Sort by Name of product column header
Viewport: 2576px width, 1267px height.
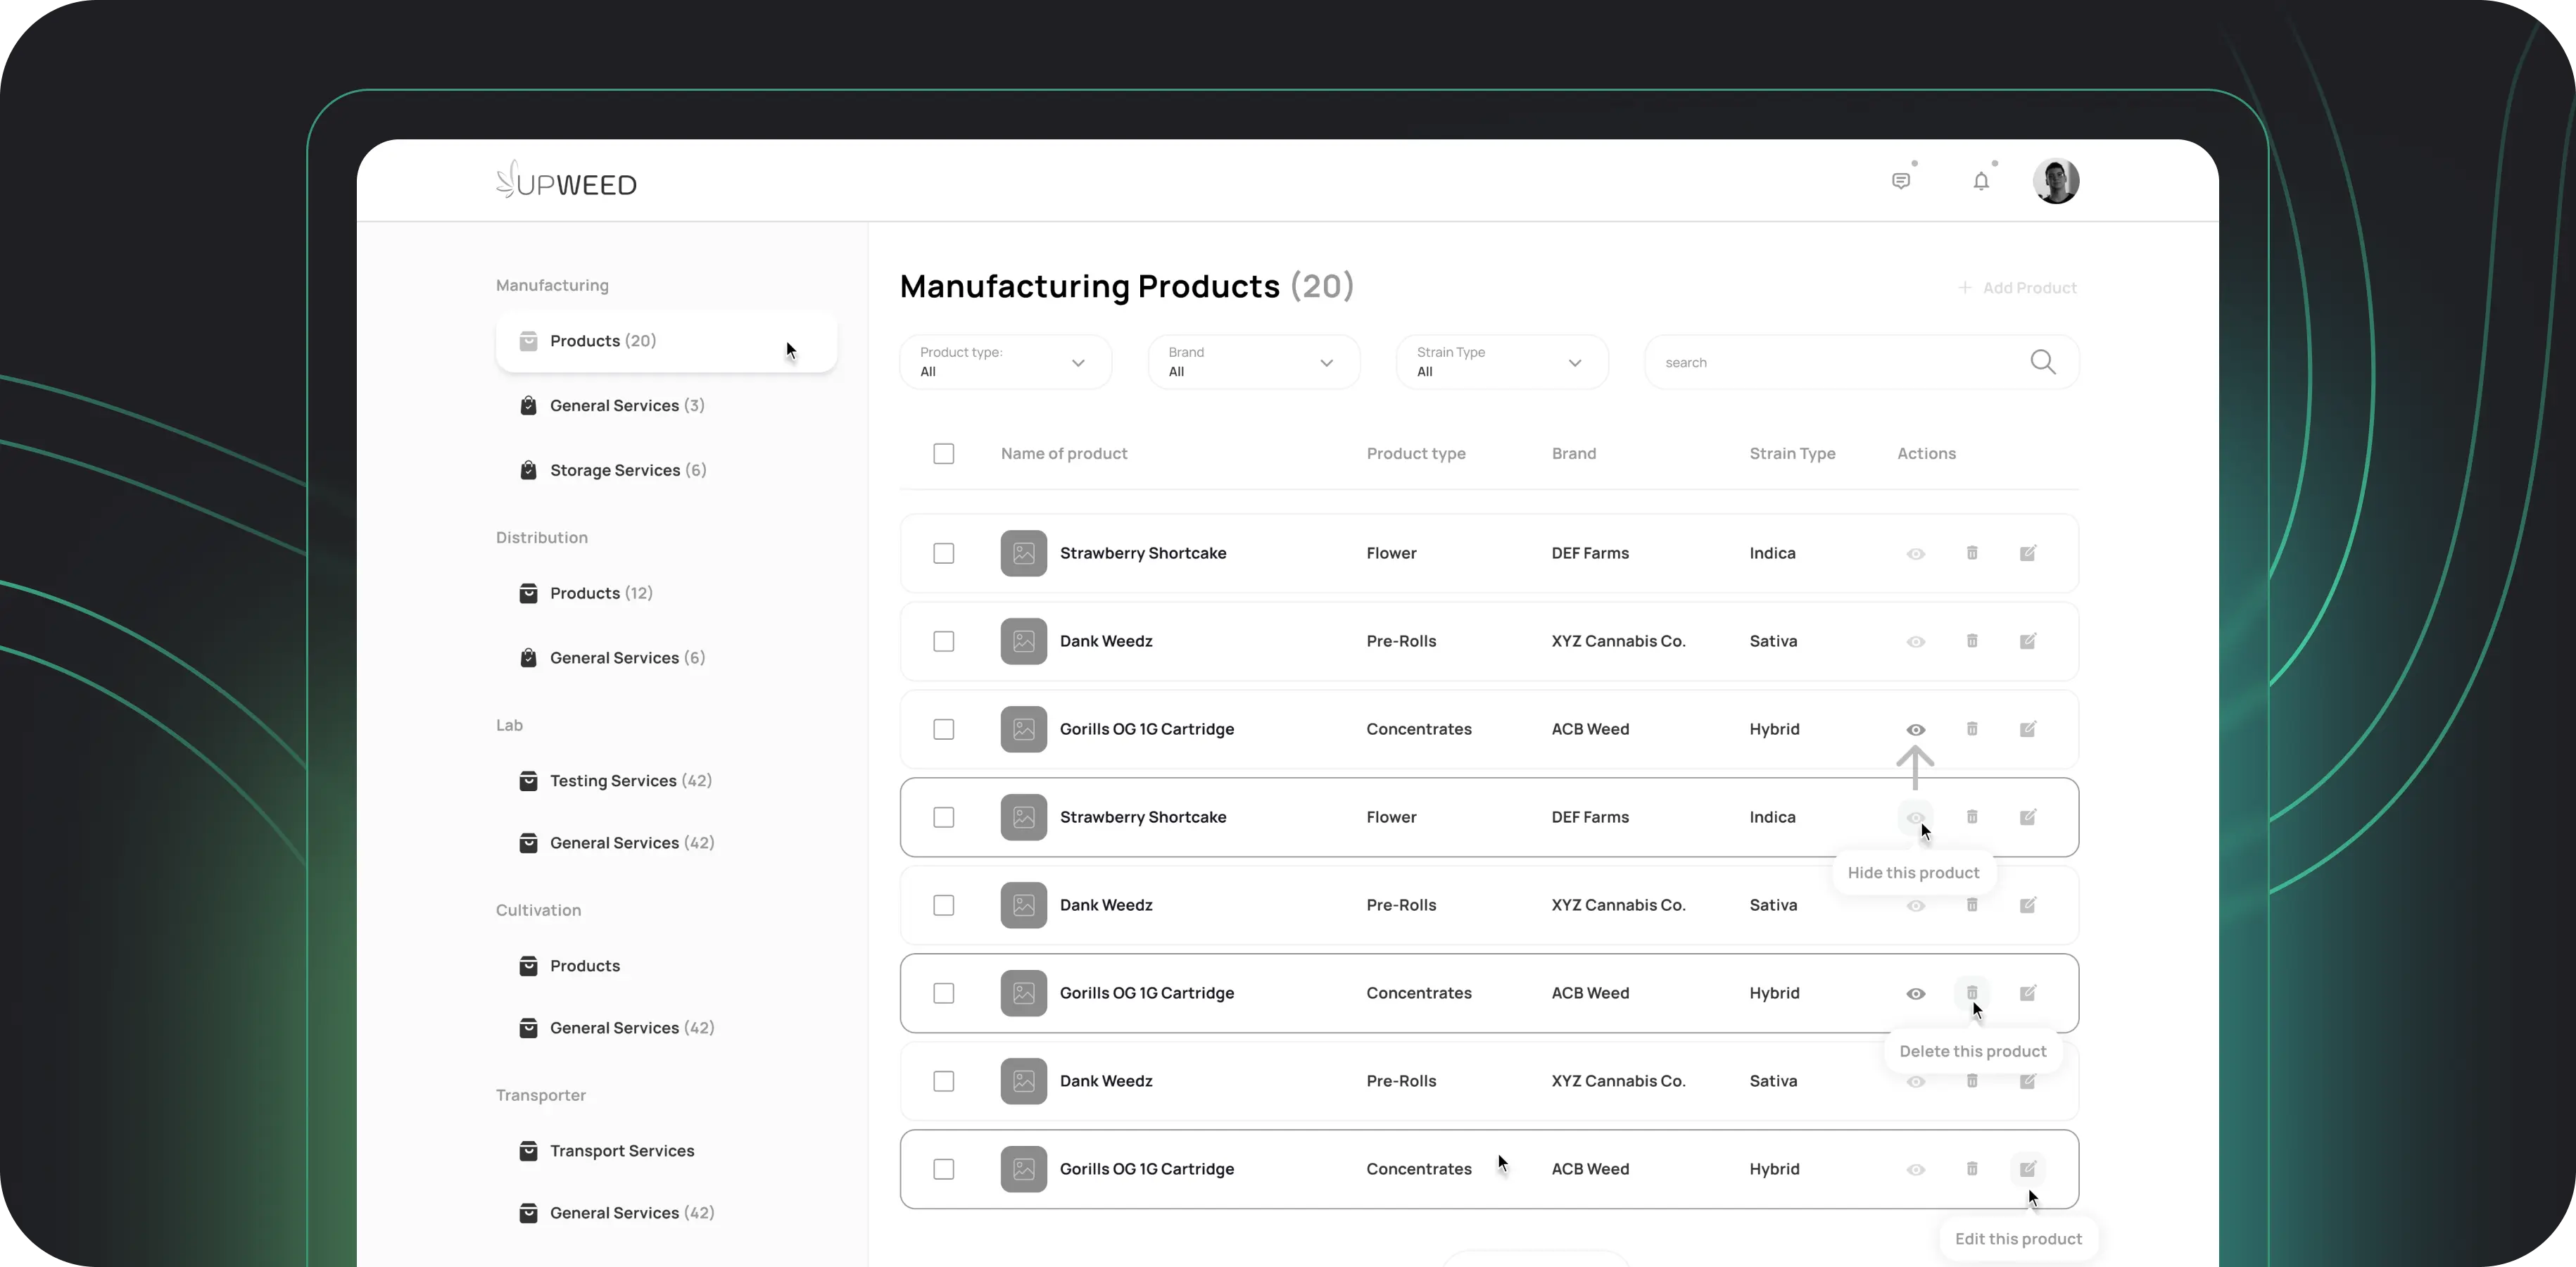[x=1064, y=454]
